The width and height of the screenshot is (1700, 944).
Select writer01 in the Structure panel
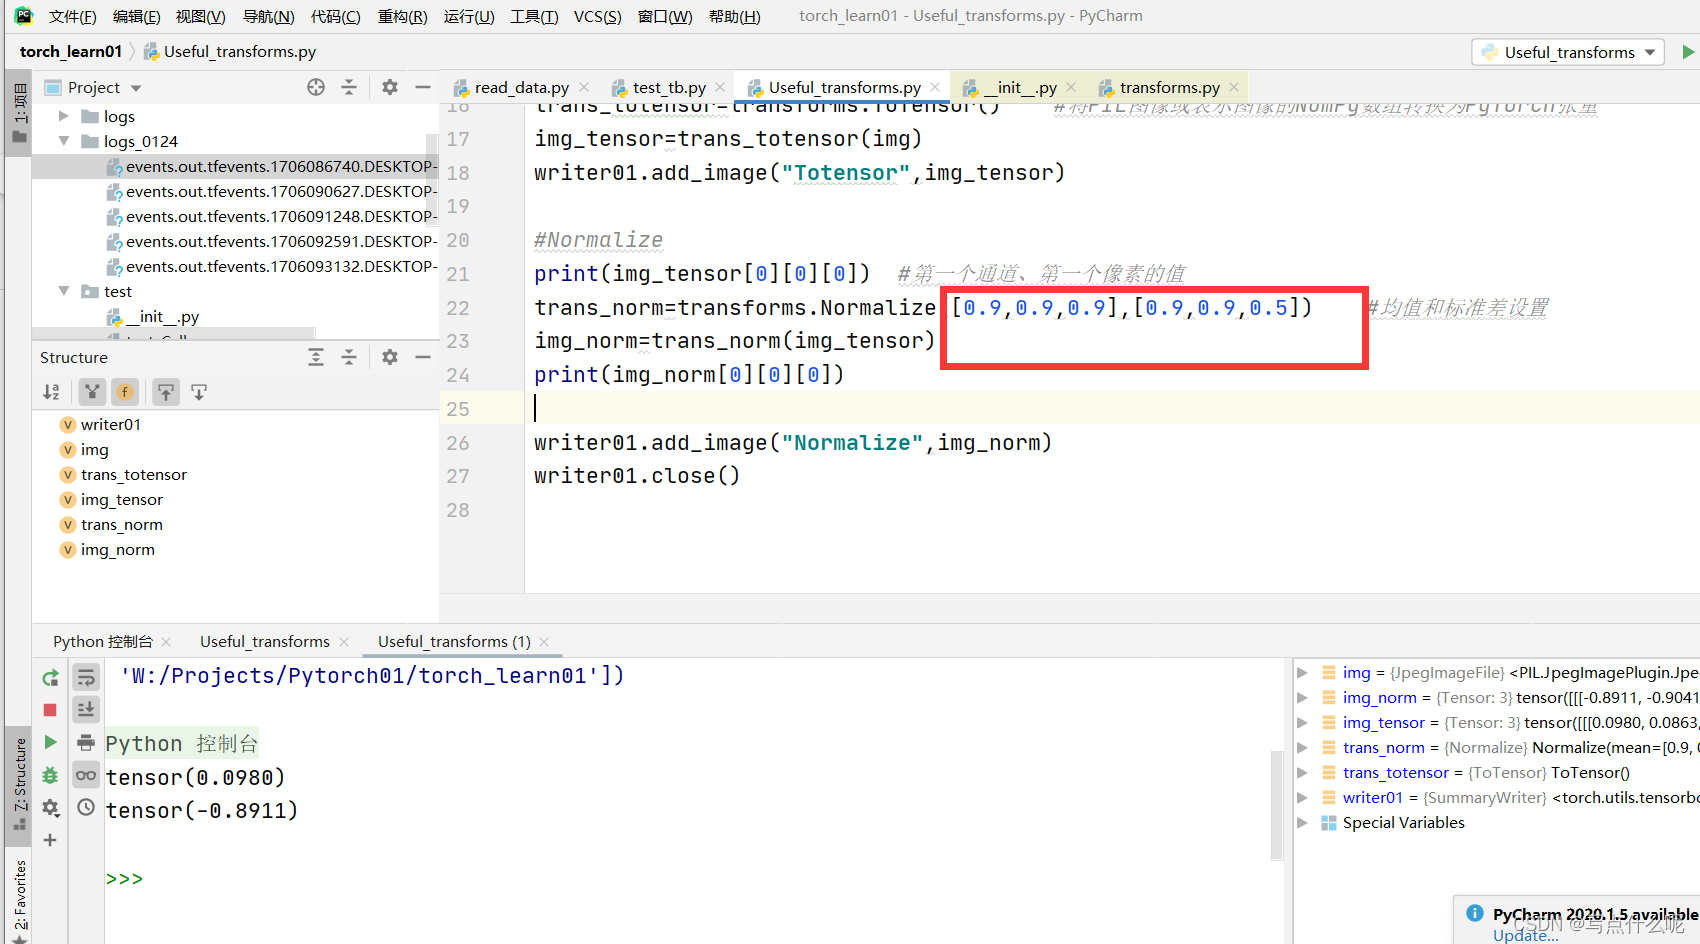[x=108, y=424]
